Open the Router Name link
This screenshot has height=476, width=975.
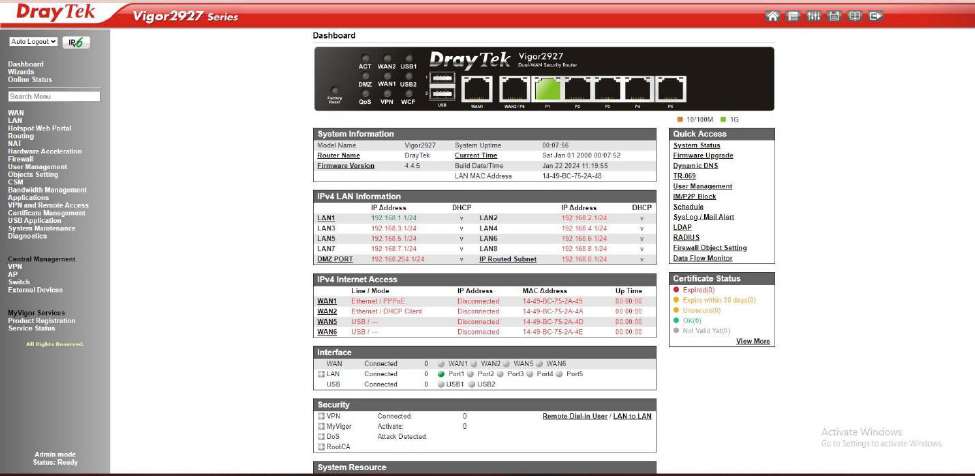[x=338, y=155]
